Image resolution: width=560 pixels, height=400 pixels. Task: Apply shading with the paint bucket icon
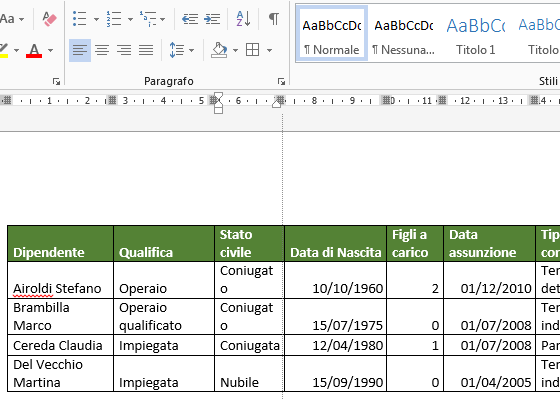click(x=219, y=50)
